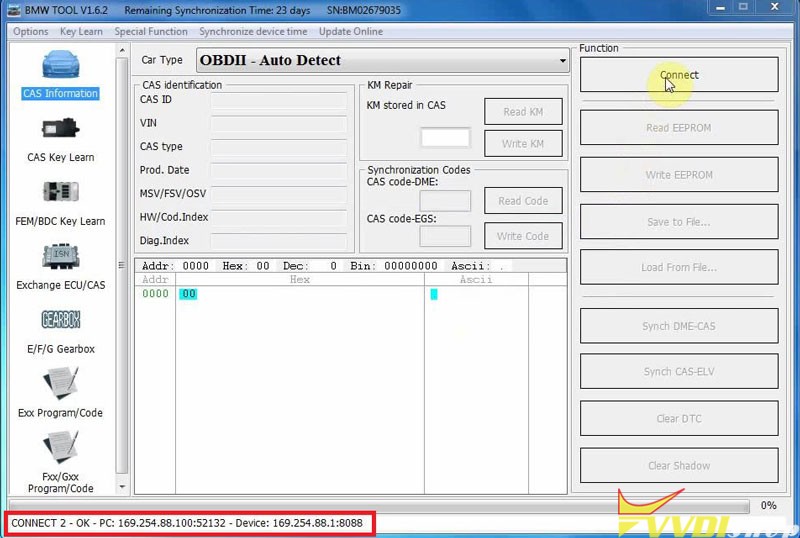Click the Diag.Index field
This screenshot has width=800, height=538.
point(279,240)
